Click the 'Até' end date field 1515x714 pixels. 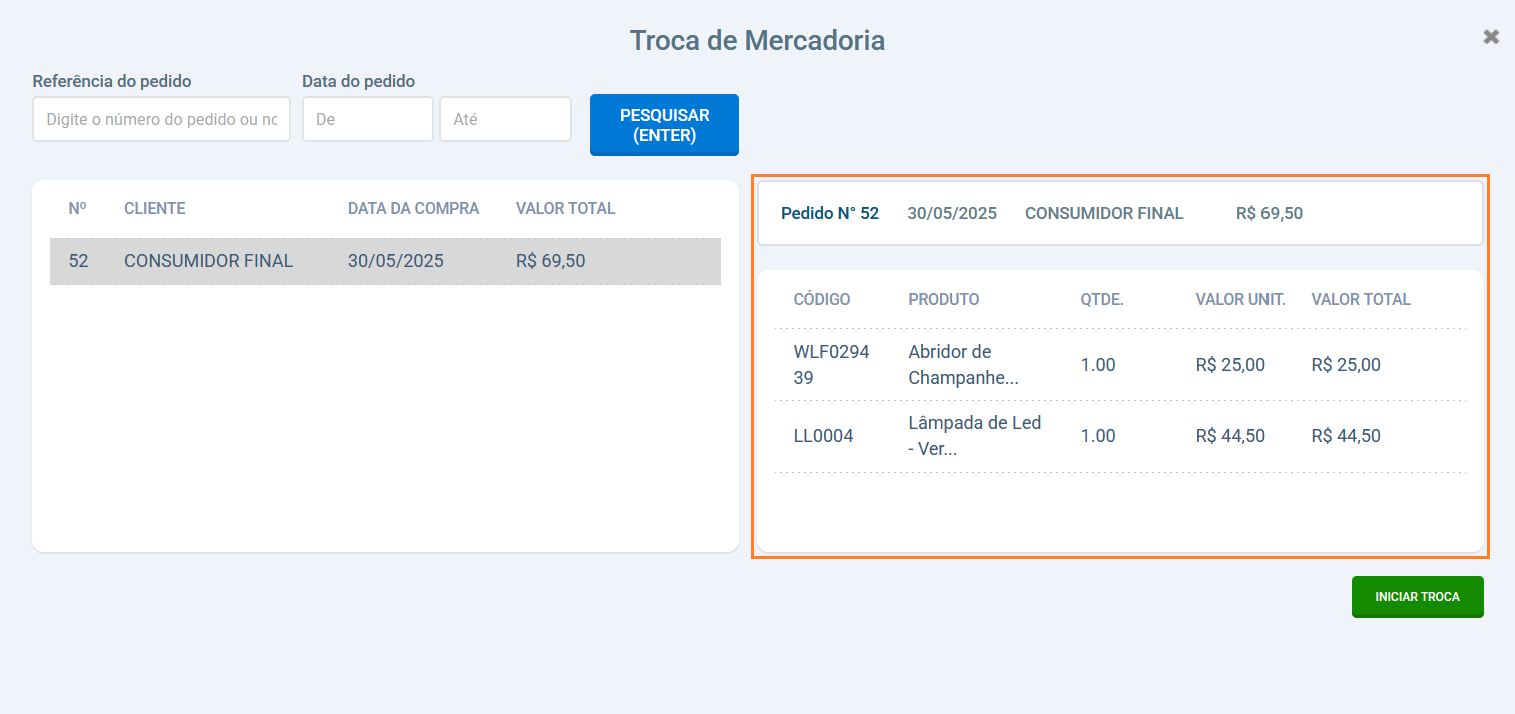(x=505, y=119)
